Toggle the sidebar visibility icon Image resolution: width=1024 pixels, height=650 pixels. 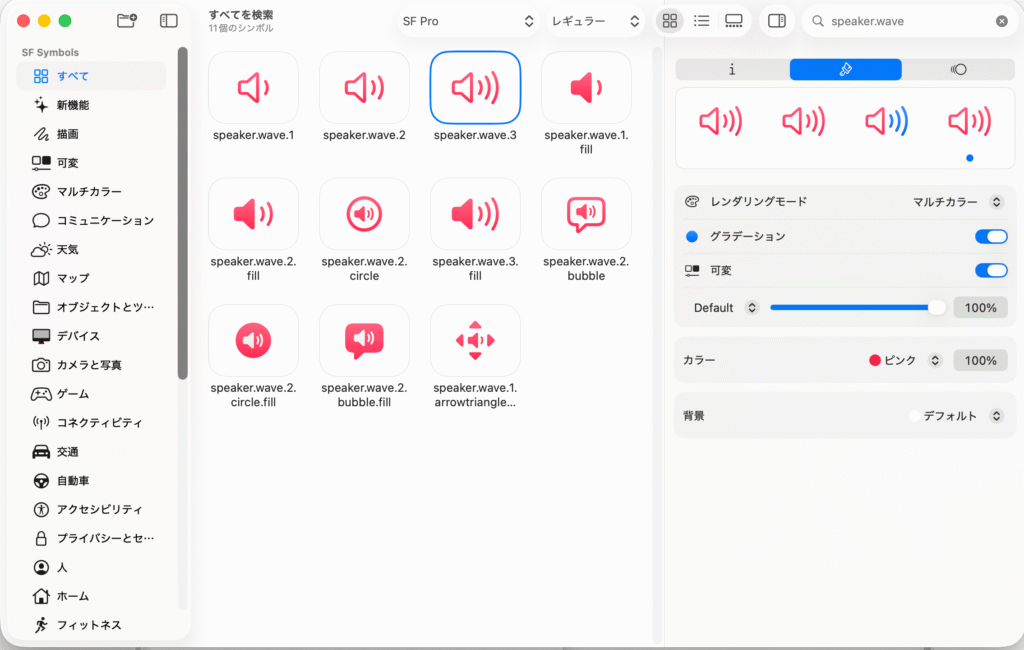coord(169,21)
